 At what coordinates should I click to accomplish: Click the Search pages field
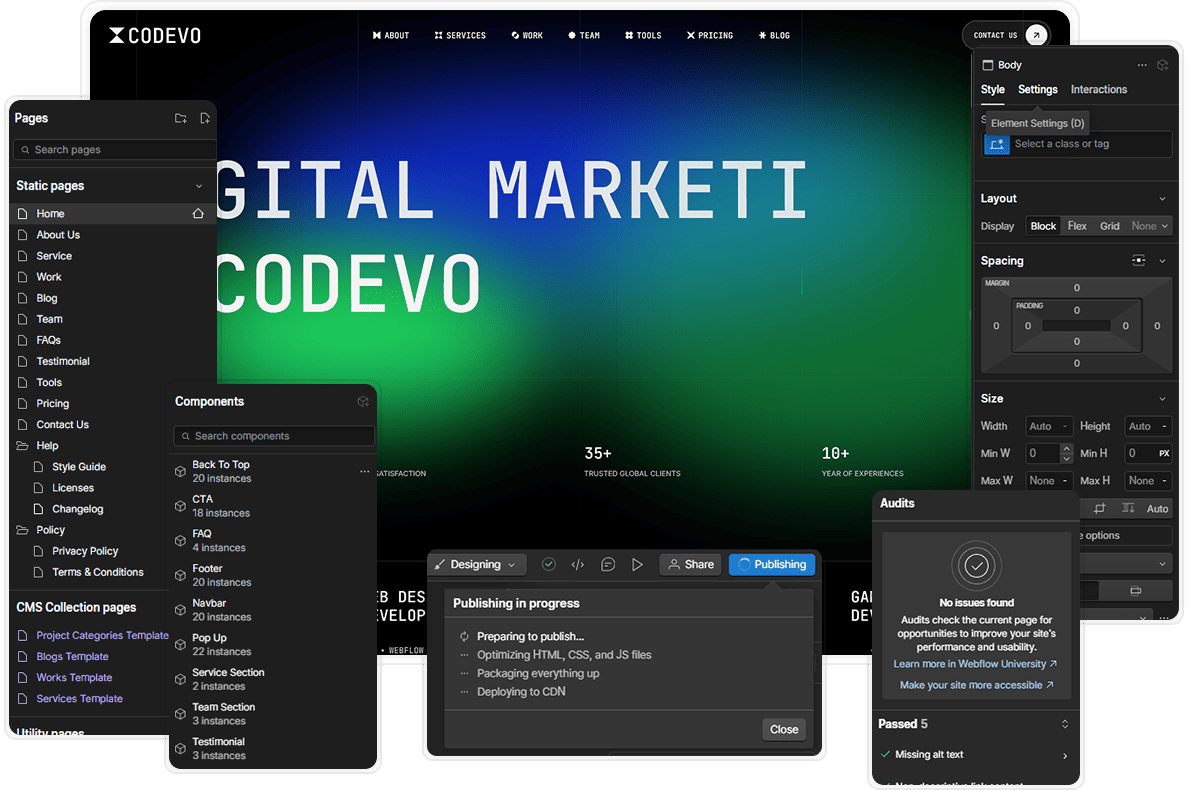pyautogui.click(x=115, y=150)
